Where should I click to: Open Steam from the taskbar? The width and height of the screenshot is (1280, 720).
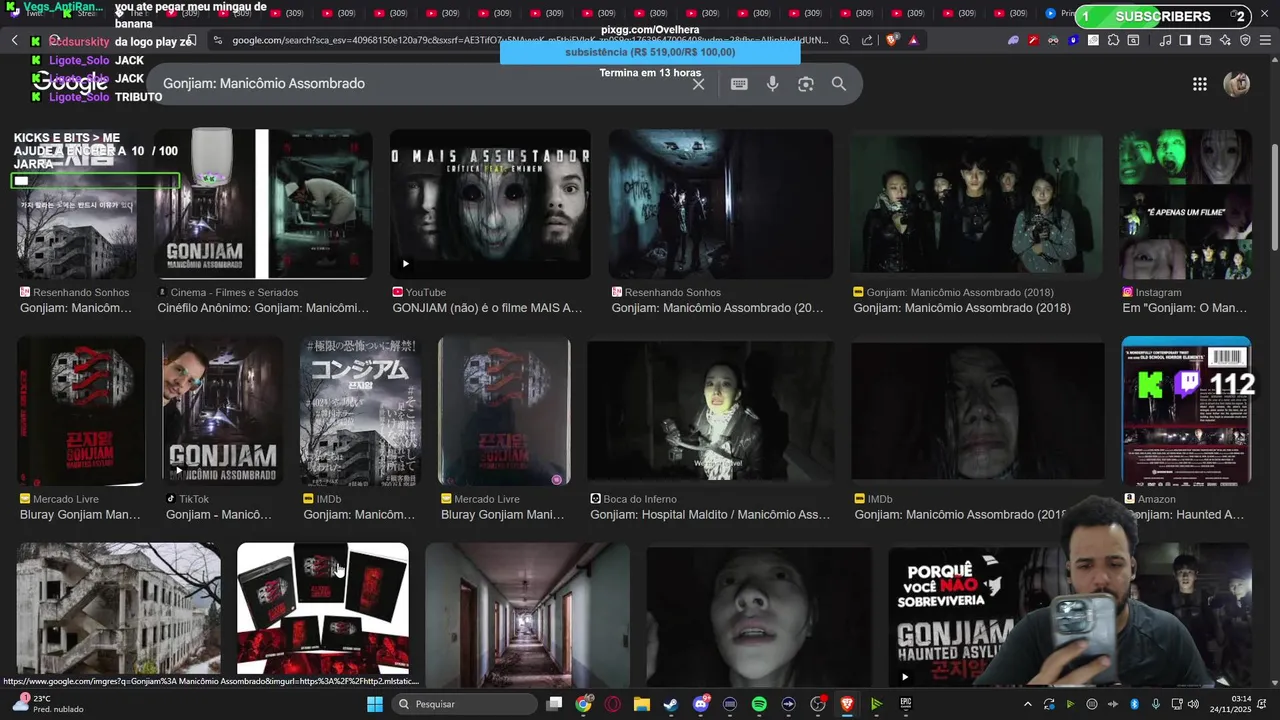(x=670, y=704)
